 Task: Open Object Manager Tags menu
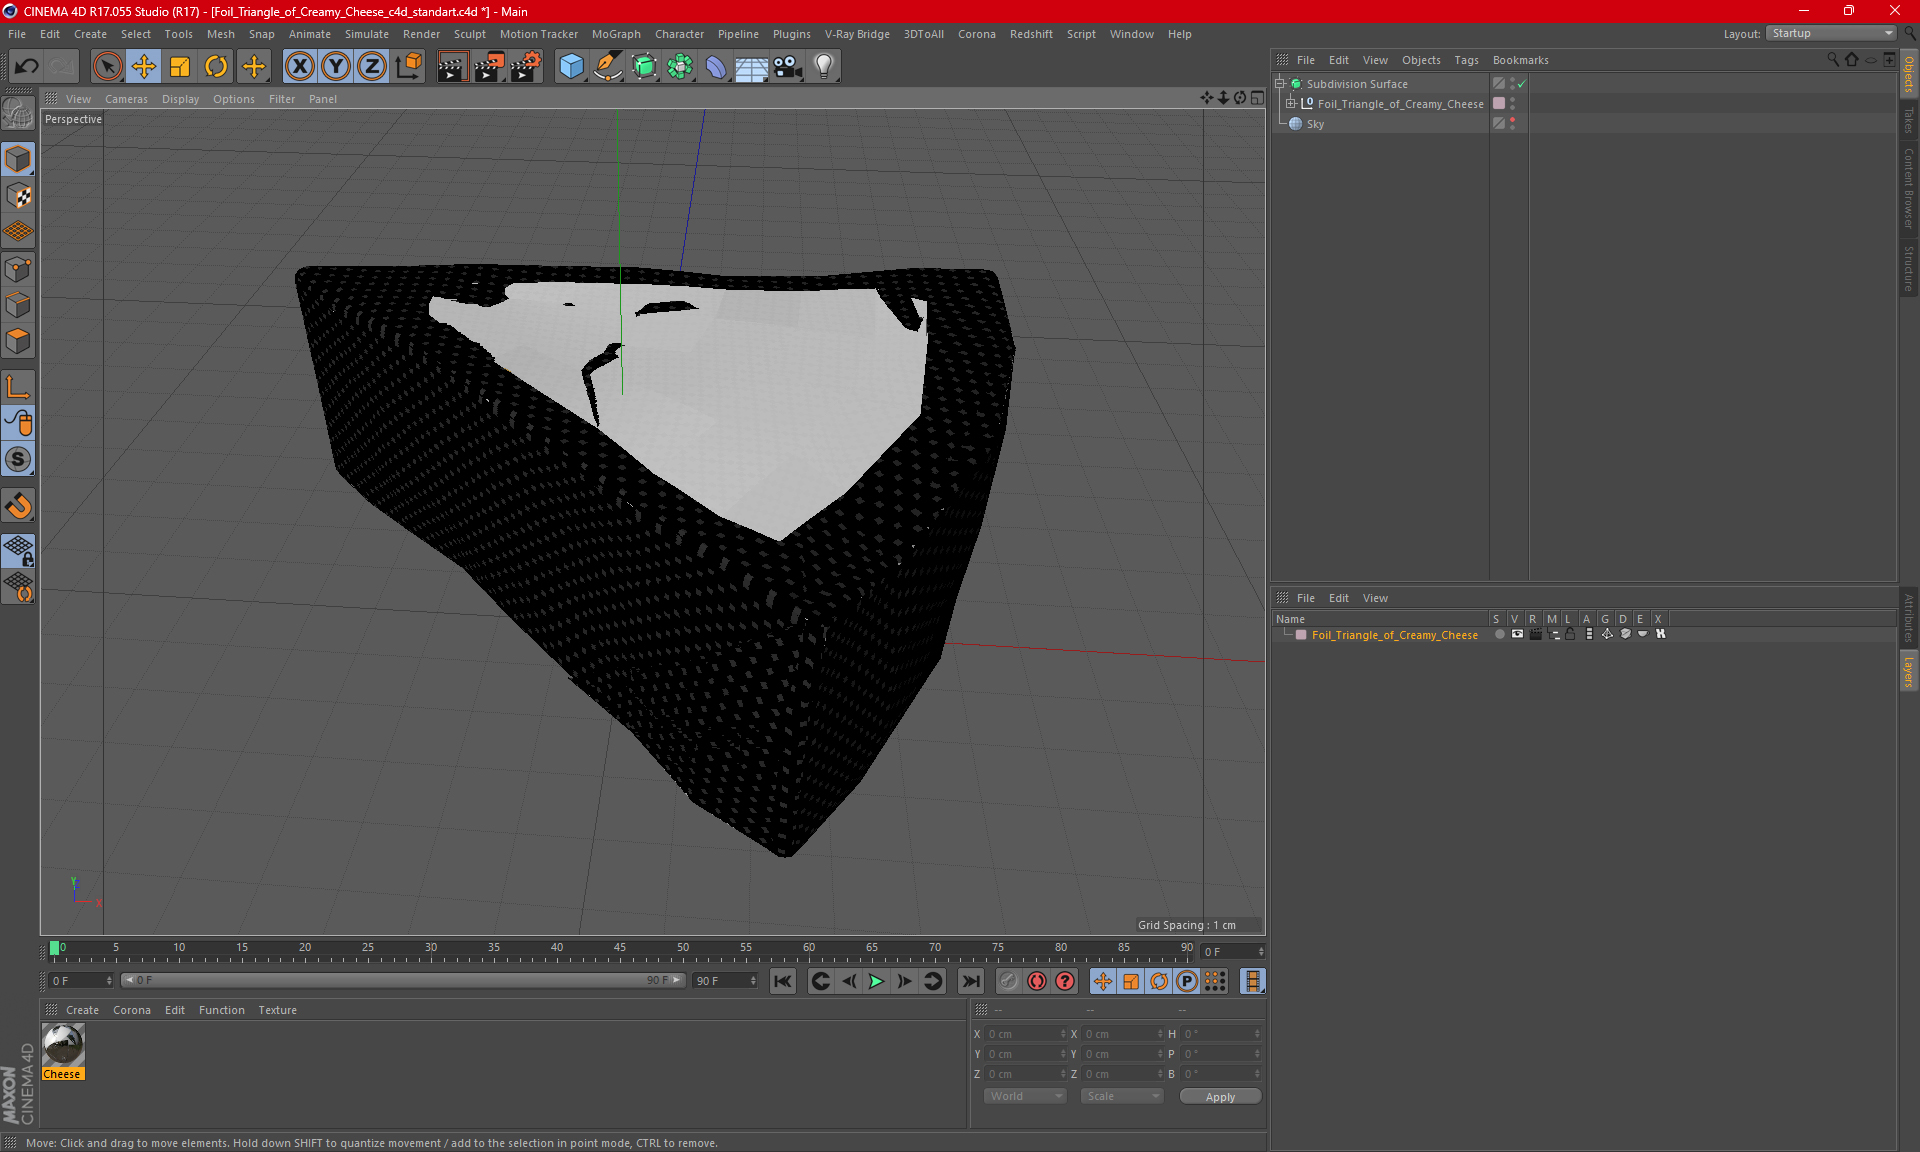tap(1466, 60)
